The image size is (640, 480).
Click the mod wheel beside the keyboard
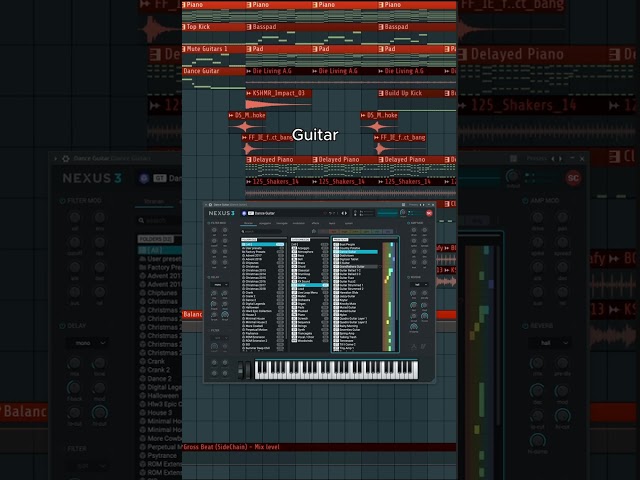point(248,370)
